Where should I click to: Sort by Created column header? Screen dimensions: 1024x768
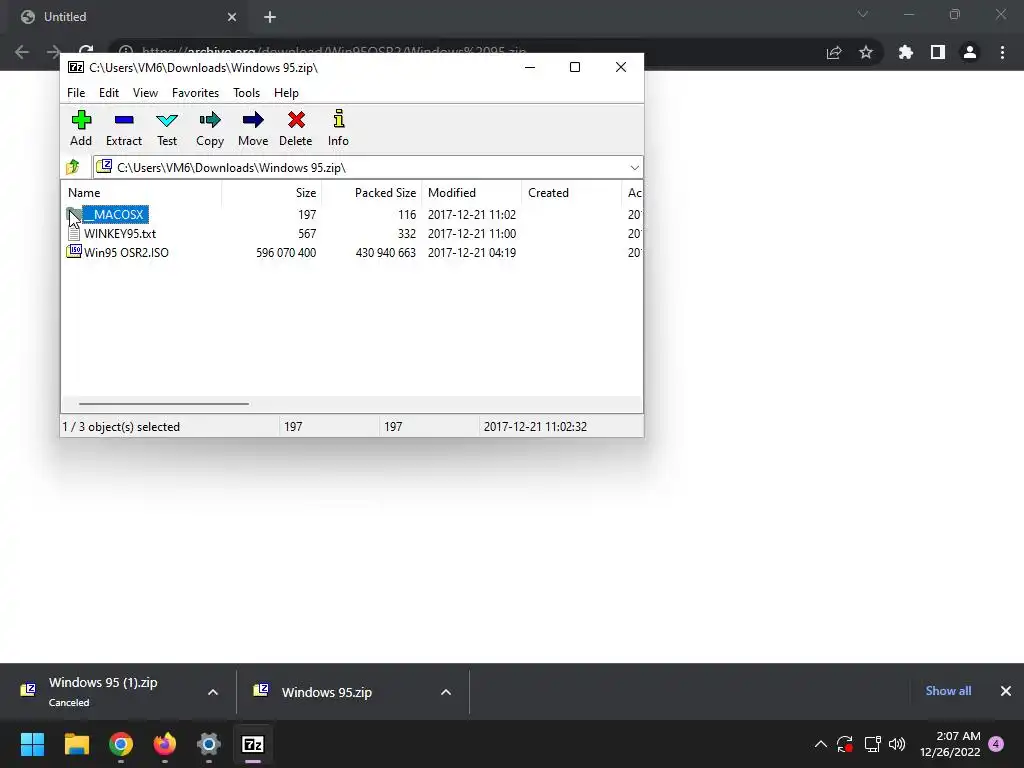click(x=571, y=193)
